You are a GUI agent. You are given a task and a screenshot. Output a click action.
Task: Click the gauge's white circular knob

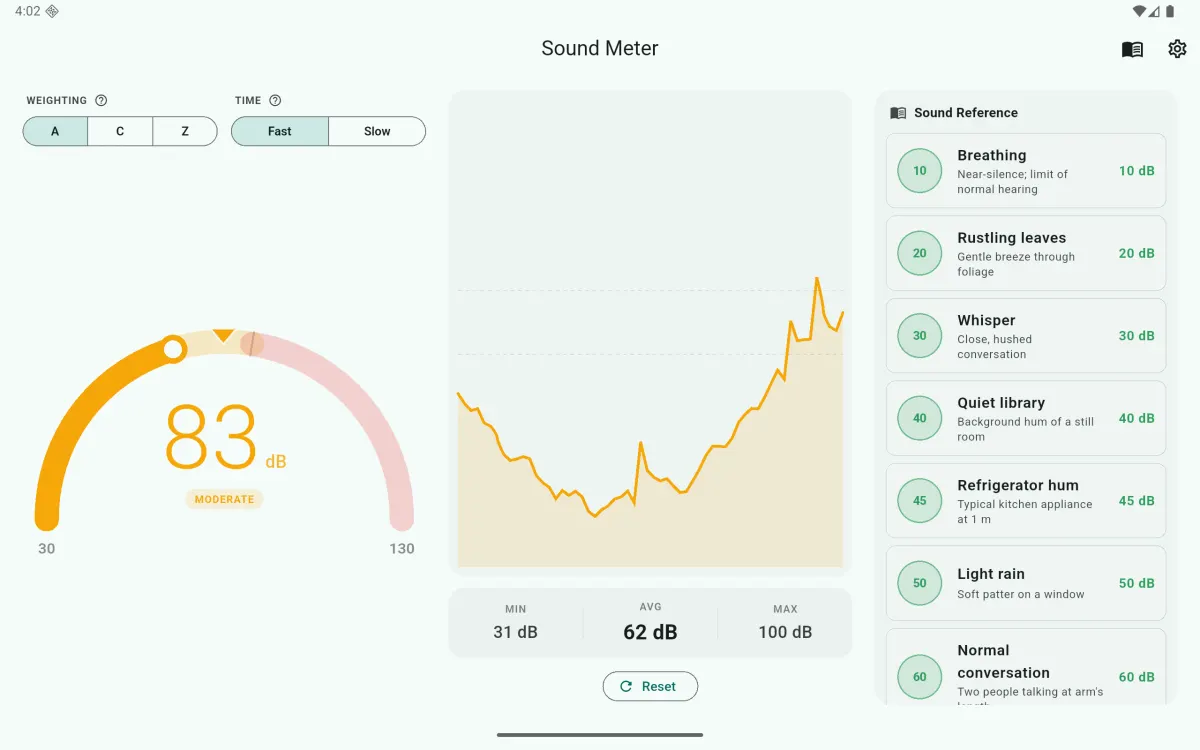(174, 349)
